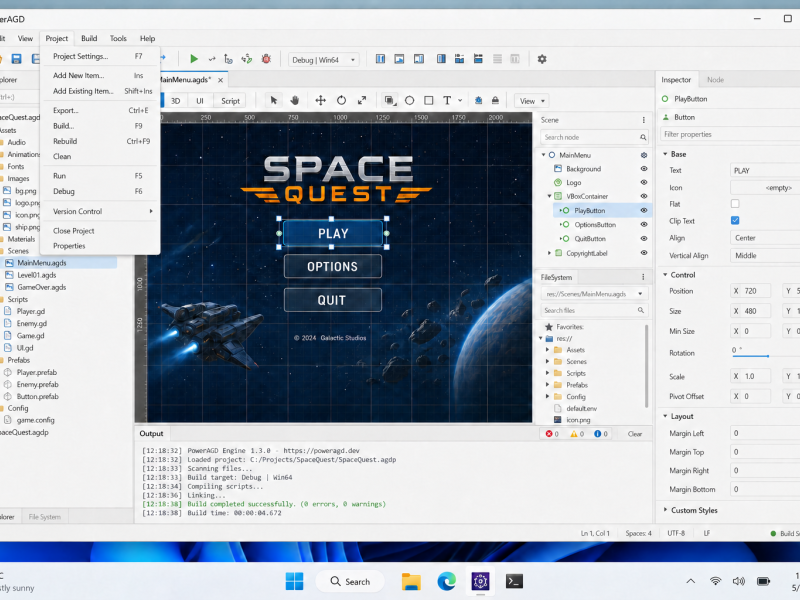800x600 pixels.
Task: Select the arrow pointer Select tool
Action: (273, 101)
